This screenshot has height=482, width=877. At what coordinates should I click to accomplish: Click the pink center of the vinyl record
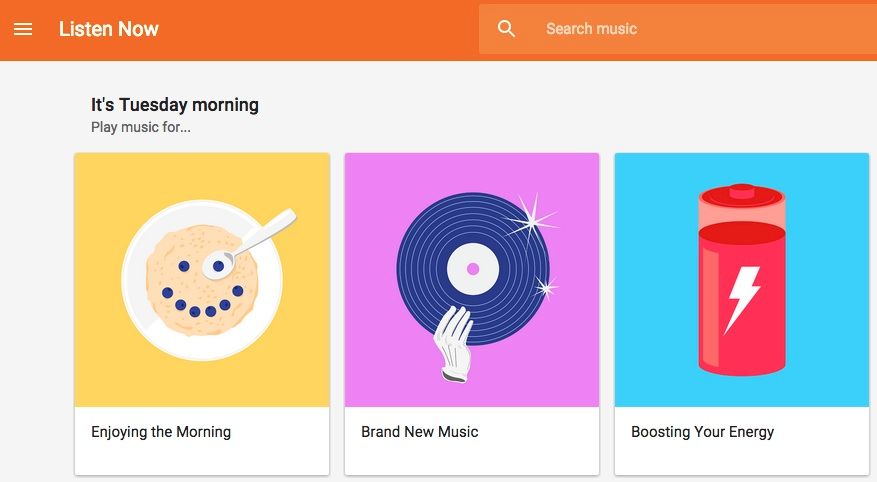point(473,269)
